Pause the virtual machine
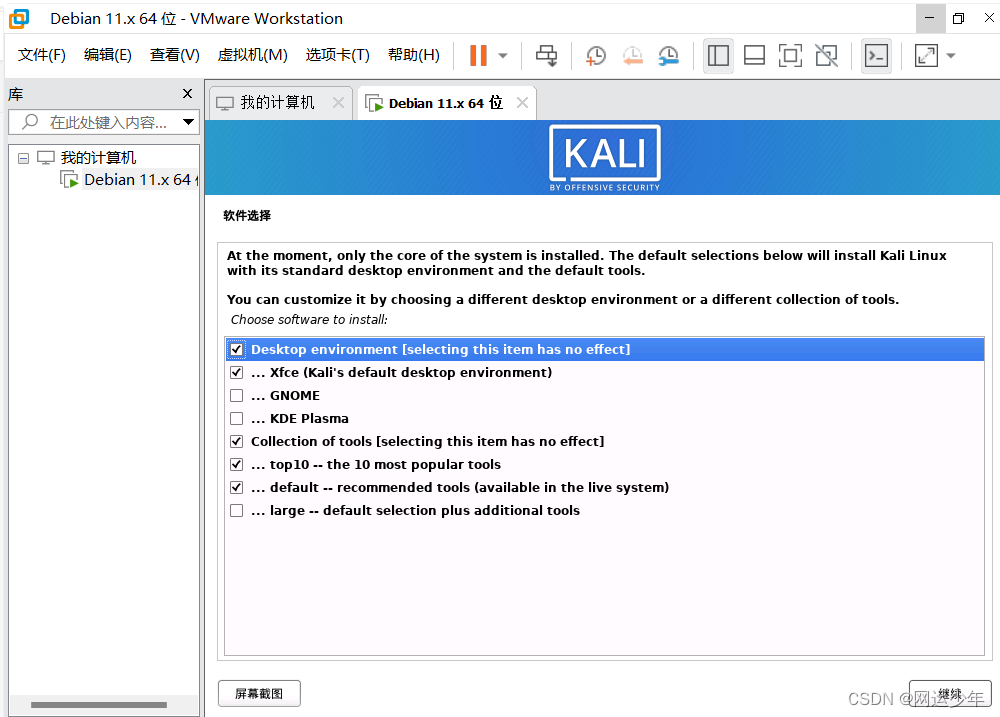 478,55
